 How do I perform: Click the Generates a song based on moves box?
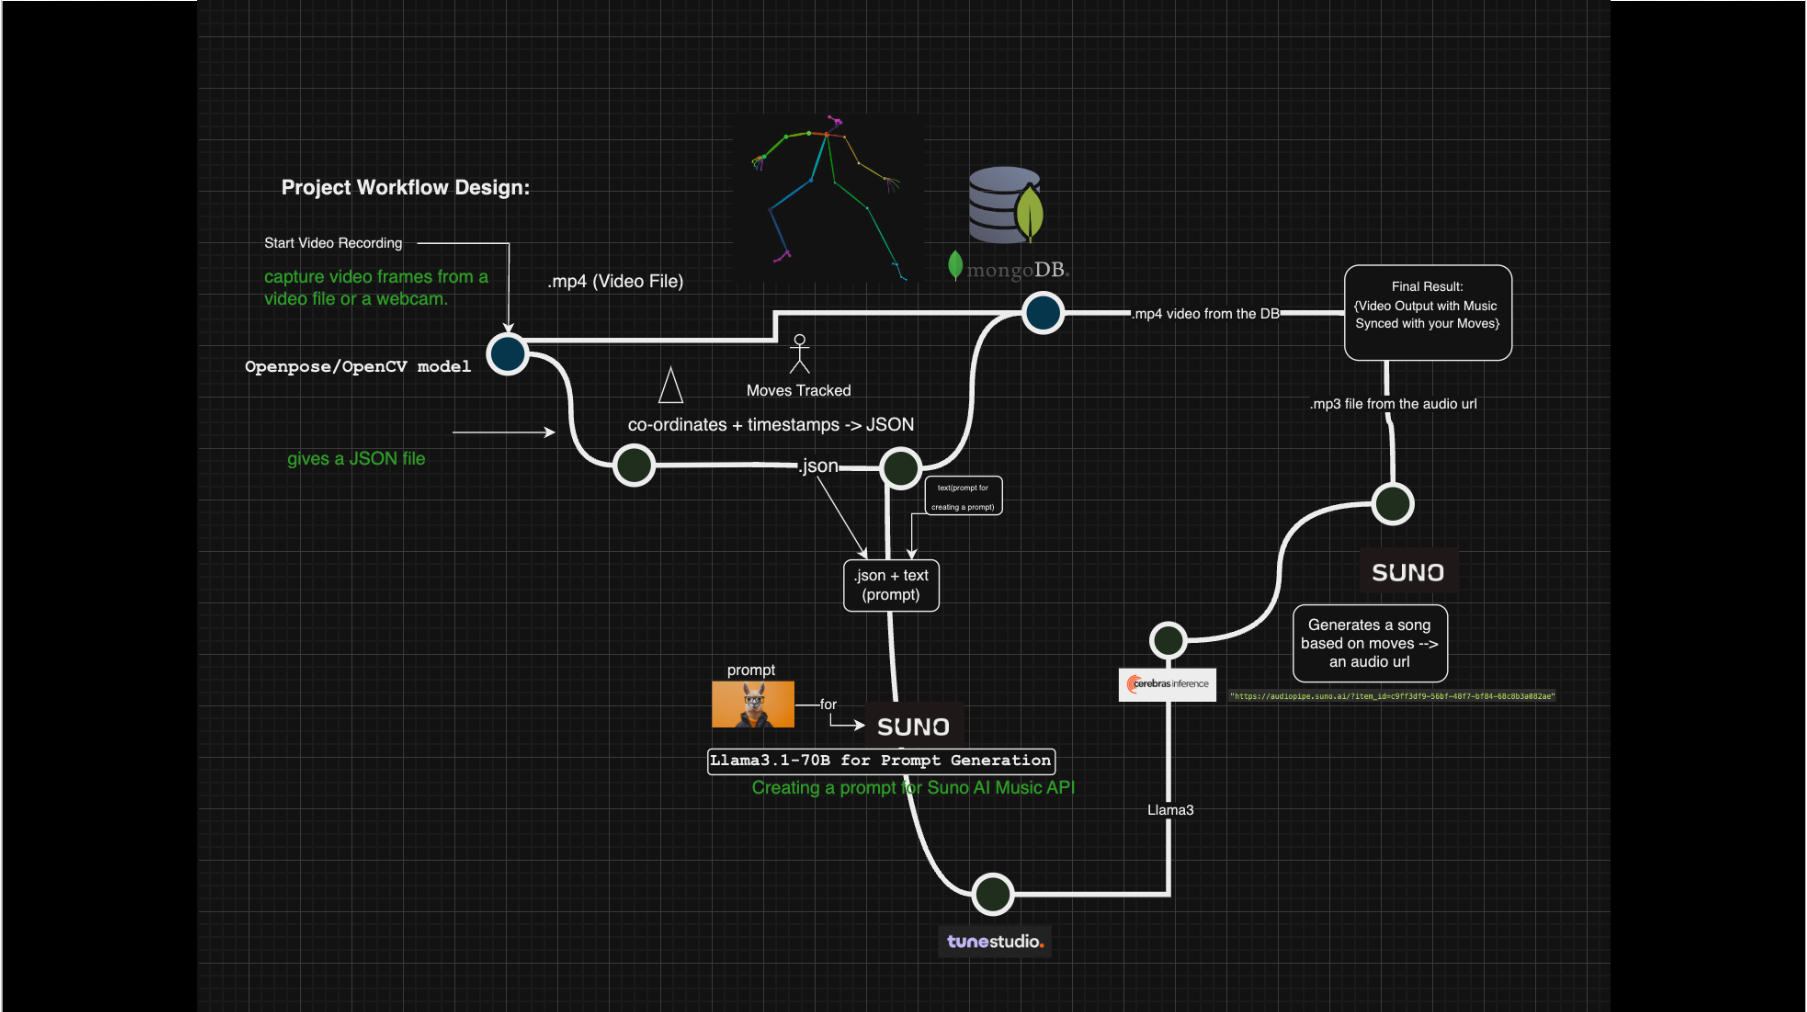tap(1370, 643)
